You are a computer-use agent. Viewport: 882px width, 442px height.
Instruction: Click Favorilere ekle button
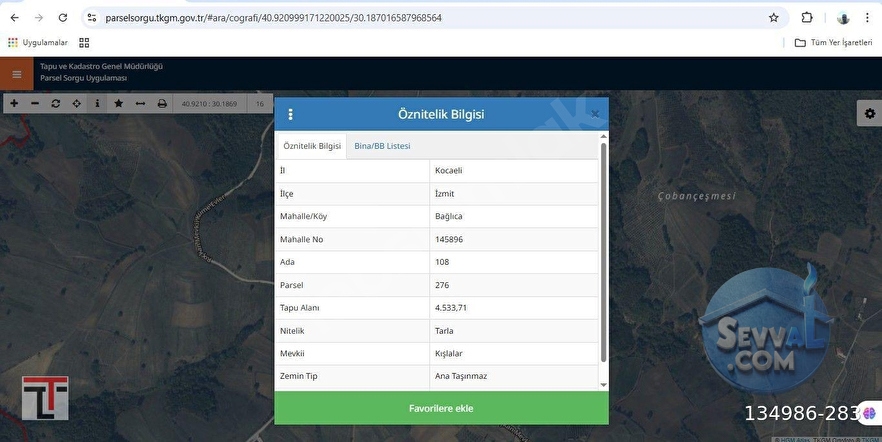tap(441, 408)
